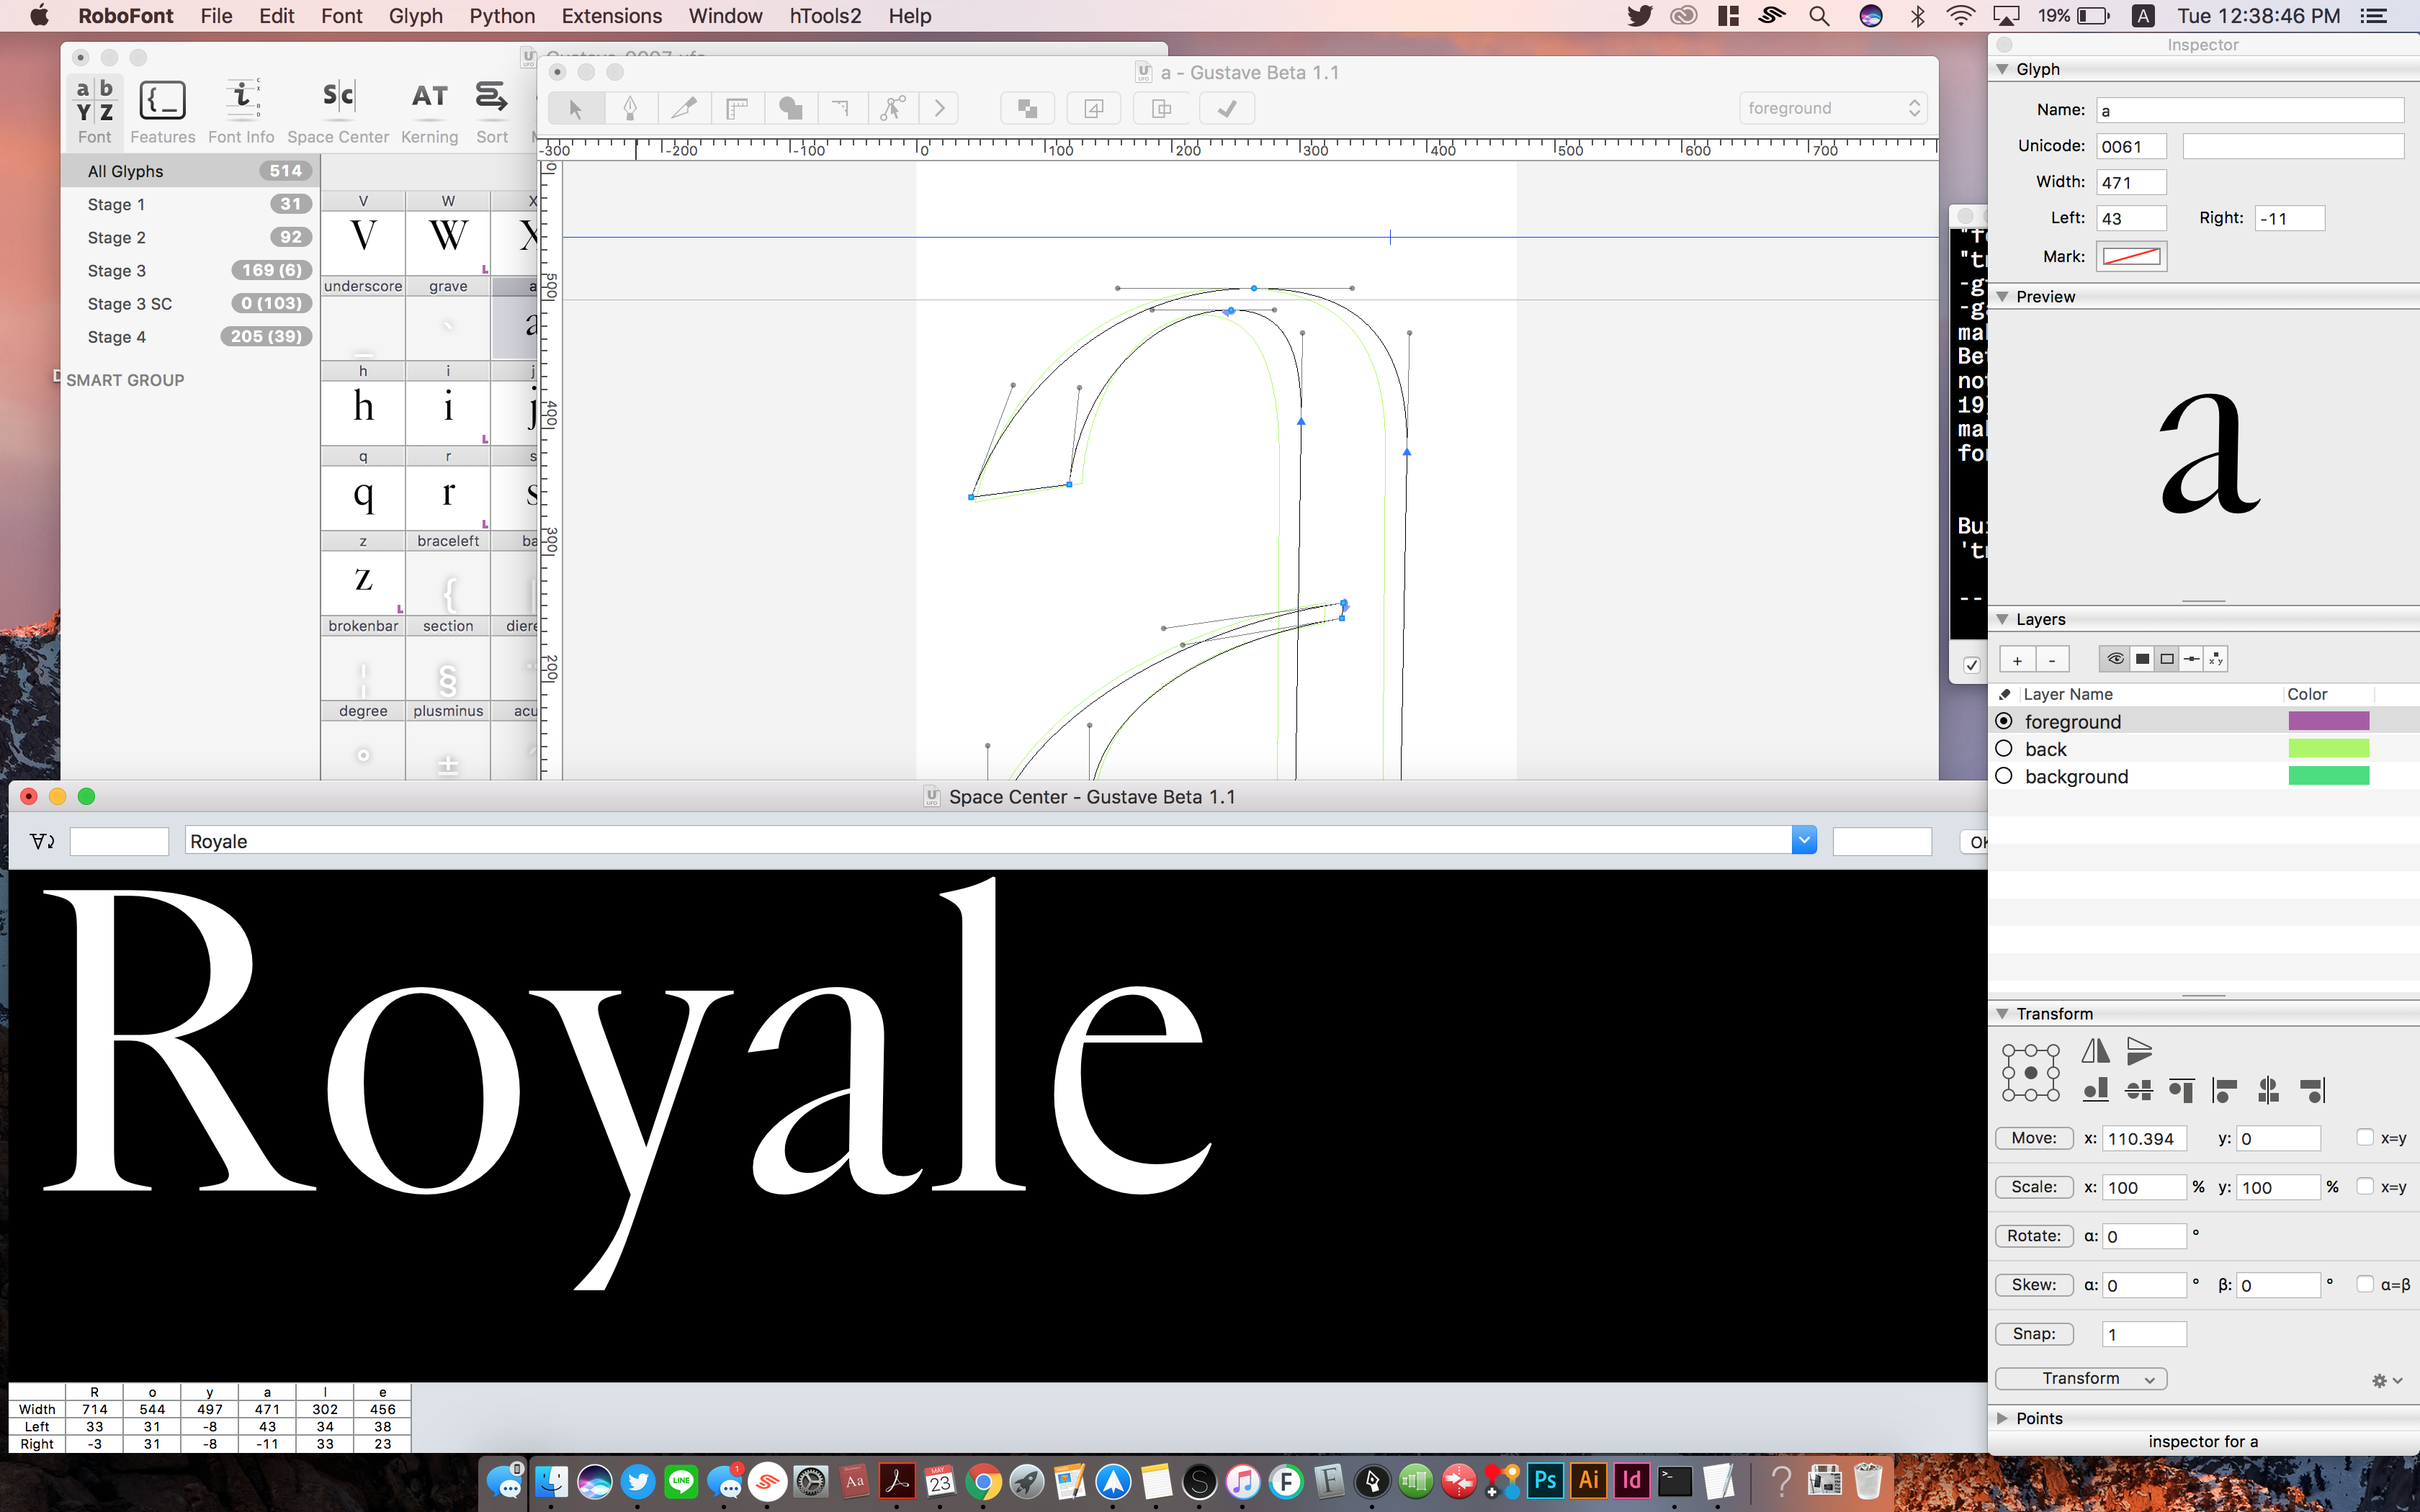Image resolution: width=2420 pixels, height=1512 pixels.
Task: Expand the Points section in Inspector
Action: click(2002, 1418)
